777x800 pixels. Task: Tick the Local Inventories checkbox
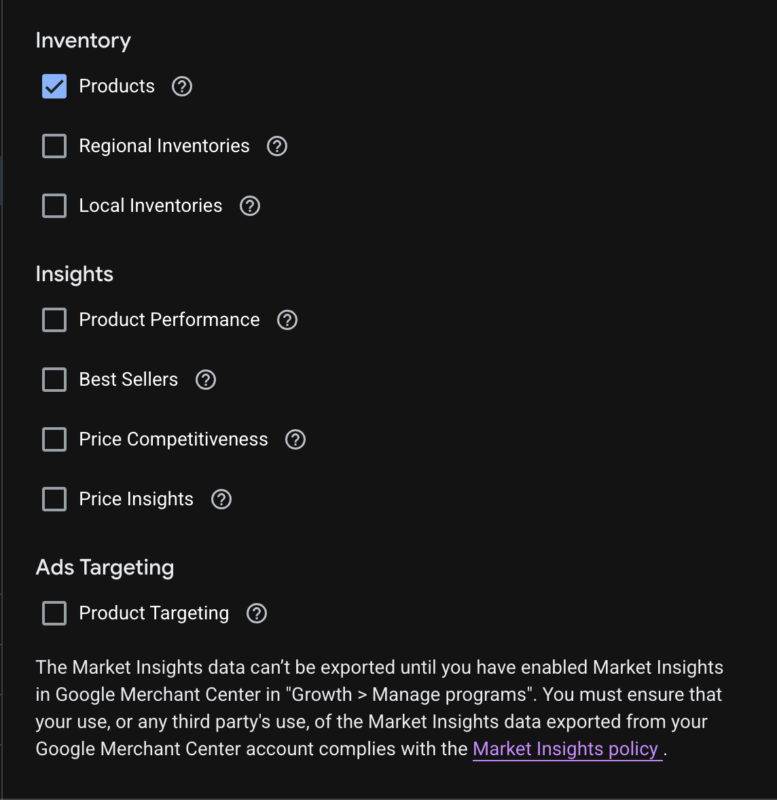54,206
